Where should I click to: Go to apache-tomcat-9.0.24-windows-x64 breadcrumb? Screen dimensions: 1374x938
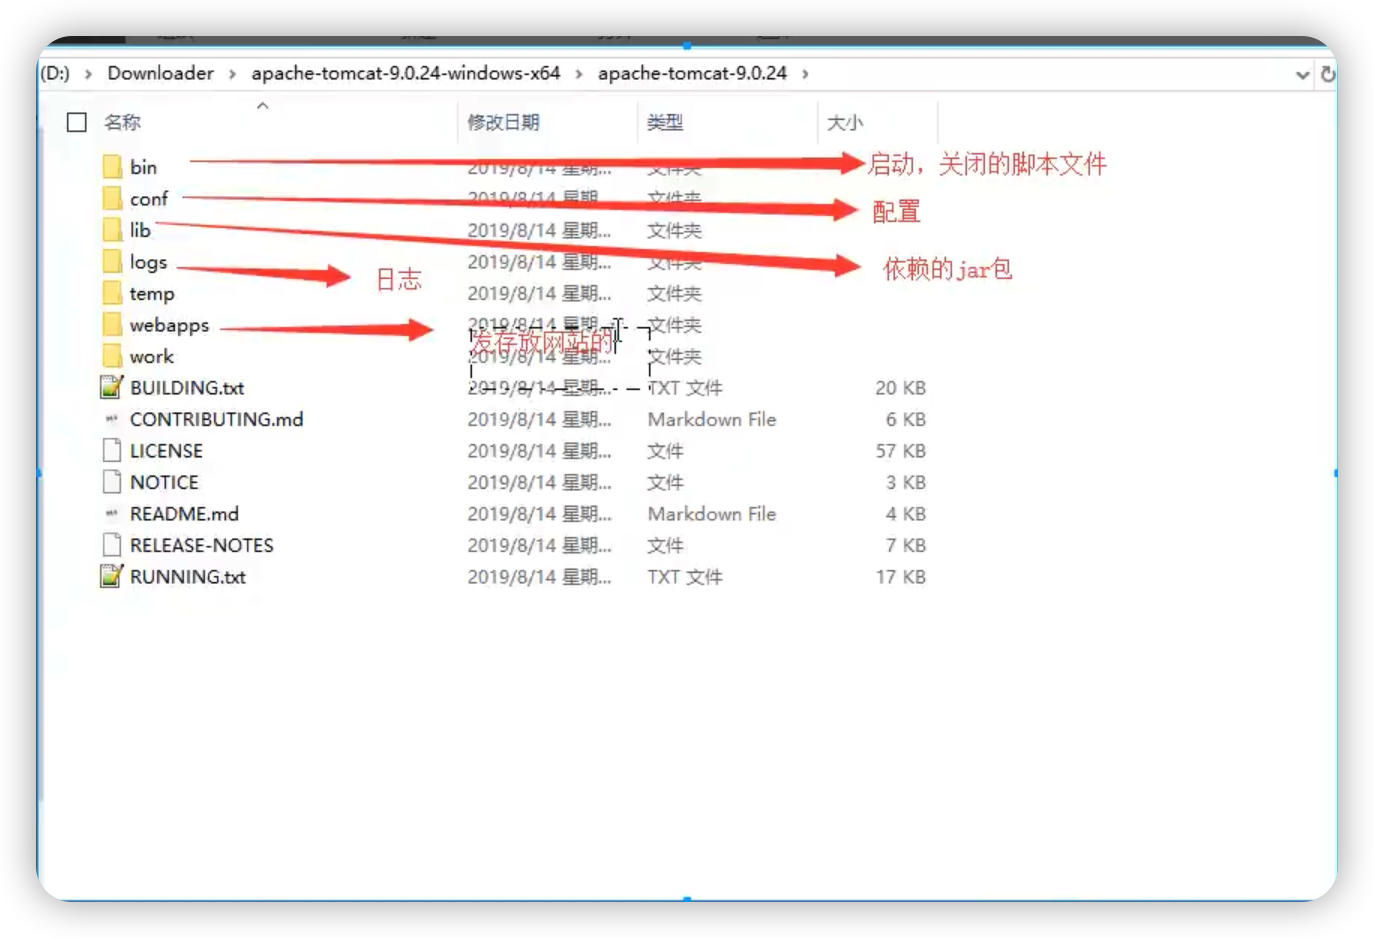coord(405,73)
